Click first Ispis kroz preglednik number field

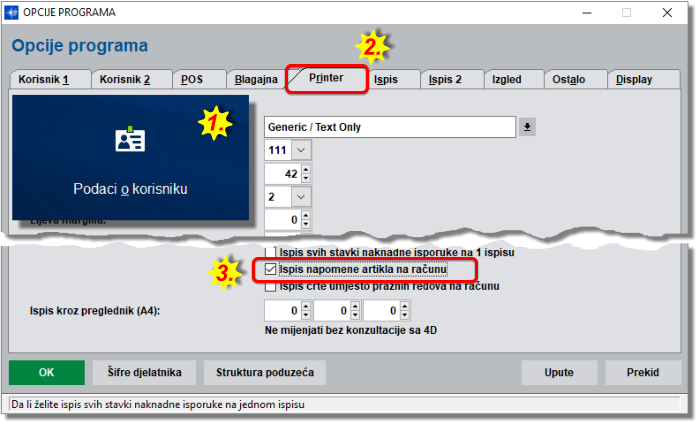point(282,312)
